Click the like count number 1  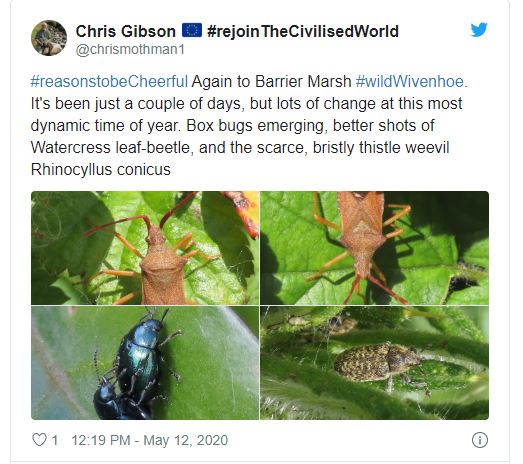[x=55, y=440]
